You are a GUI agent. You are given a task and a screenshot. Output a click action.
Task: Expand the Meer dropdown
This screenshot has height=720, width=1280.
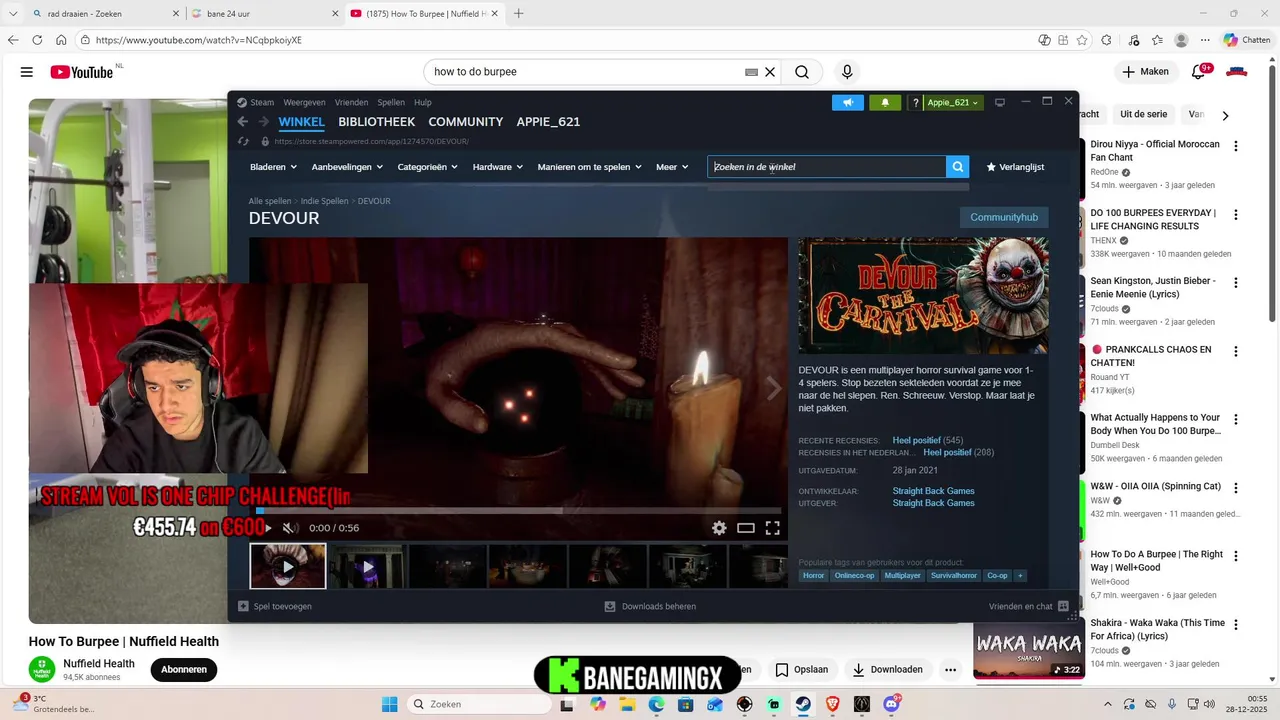(x=672, y=167)
